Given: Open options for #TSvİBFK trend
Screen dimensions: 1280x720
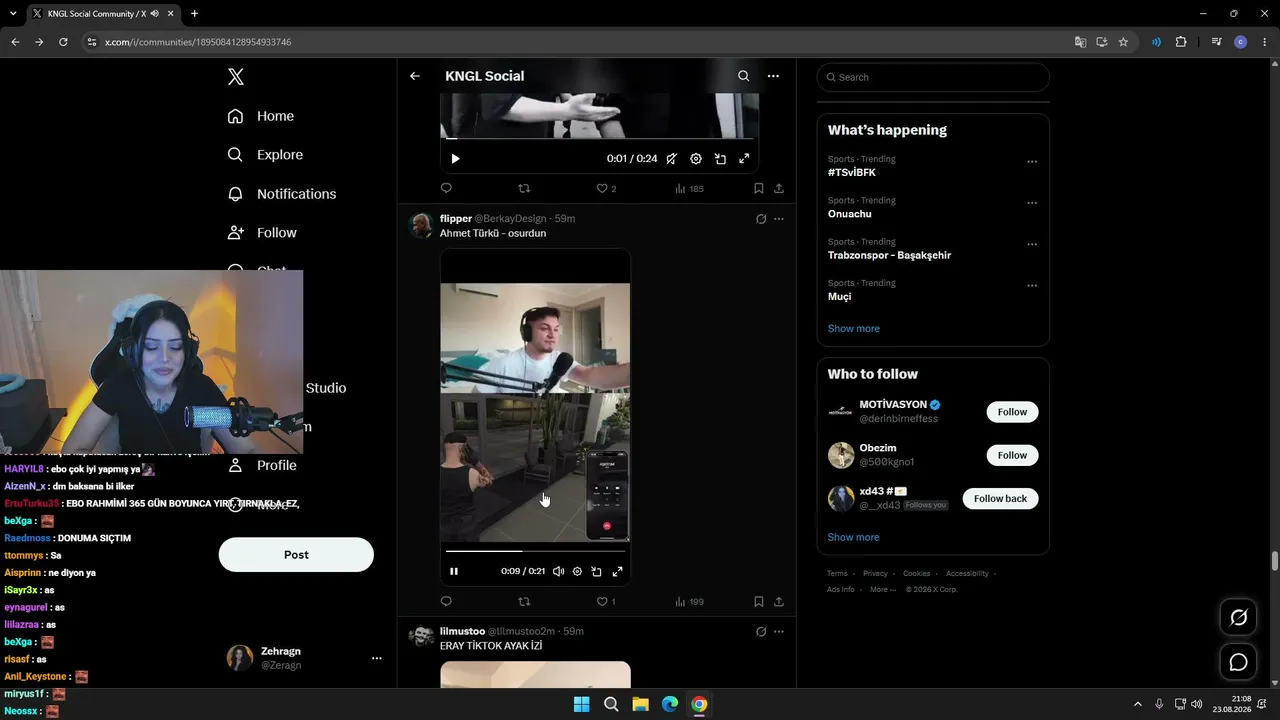Looking at the screenshot, I should click(x=1032, y=161).
